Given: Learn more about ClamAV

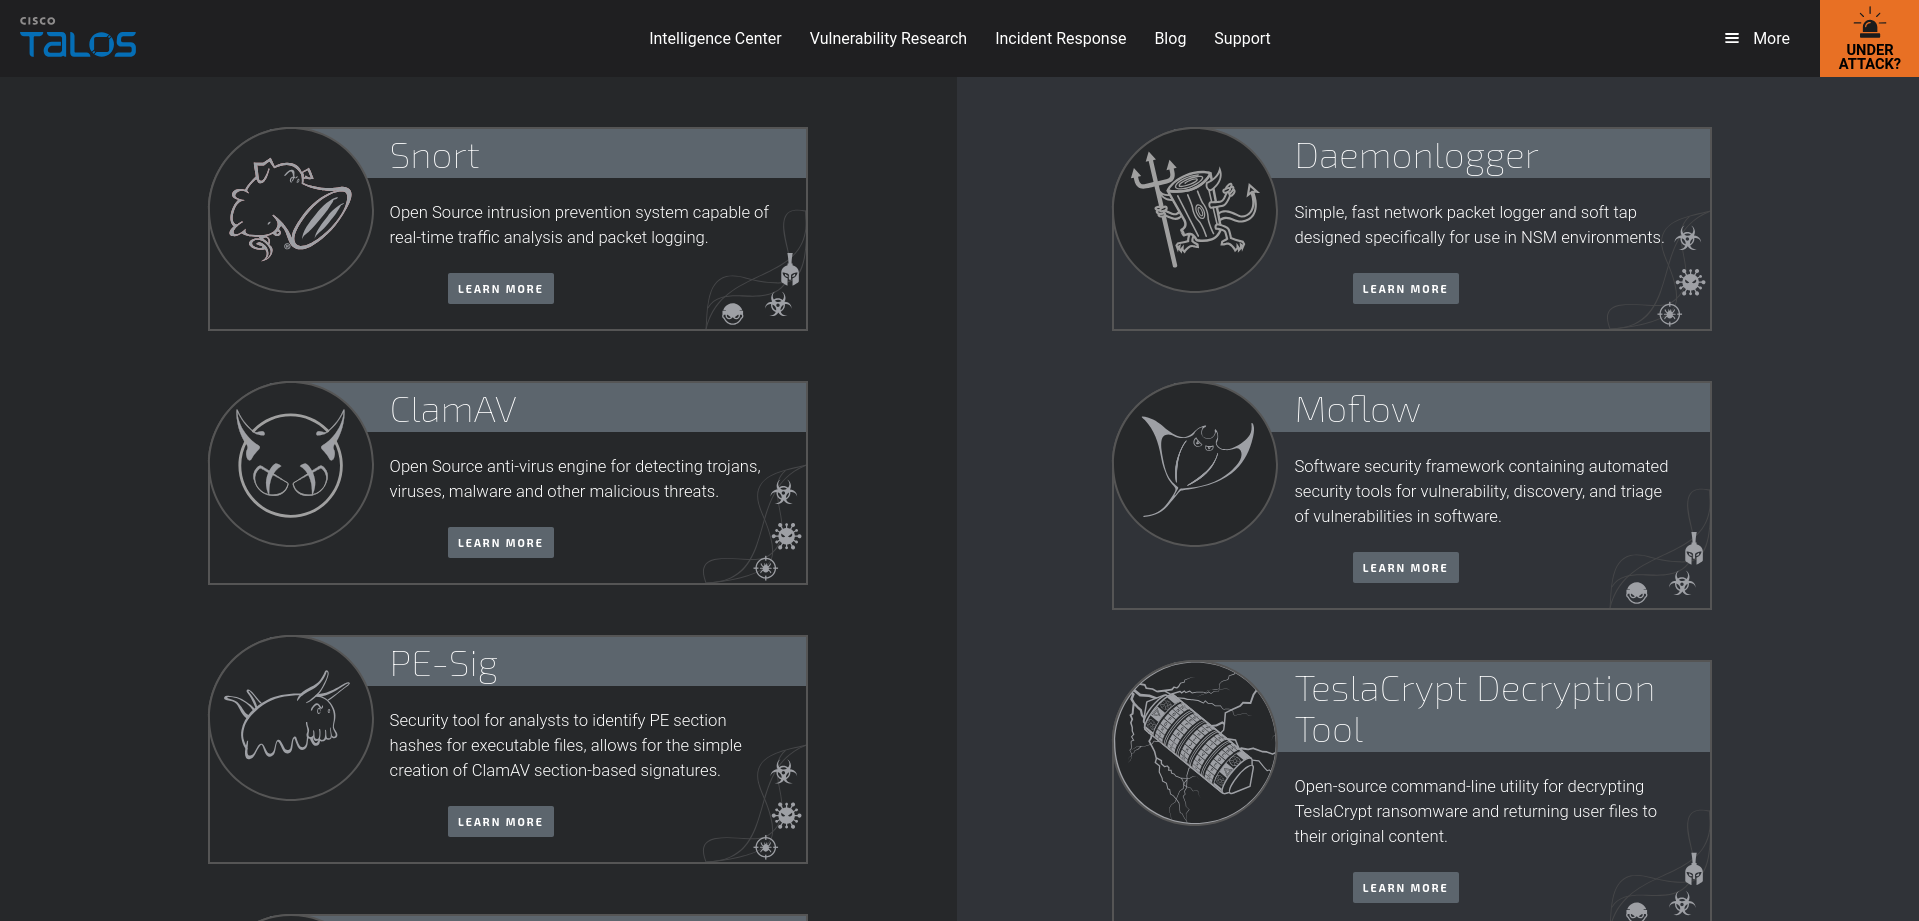Looking at the screenshot, I should coord(500,543).
